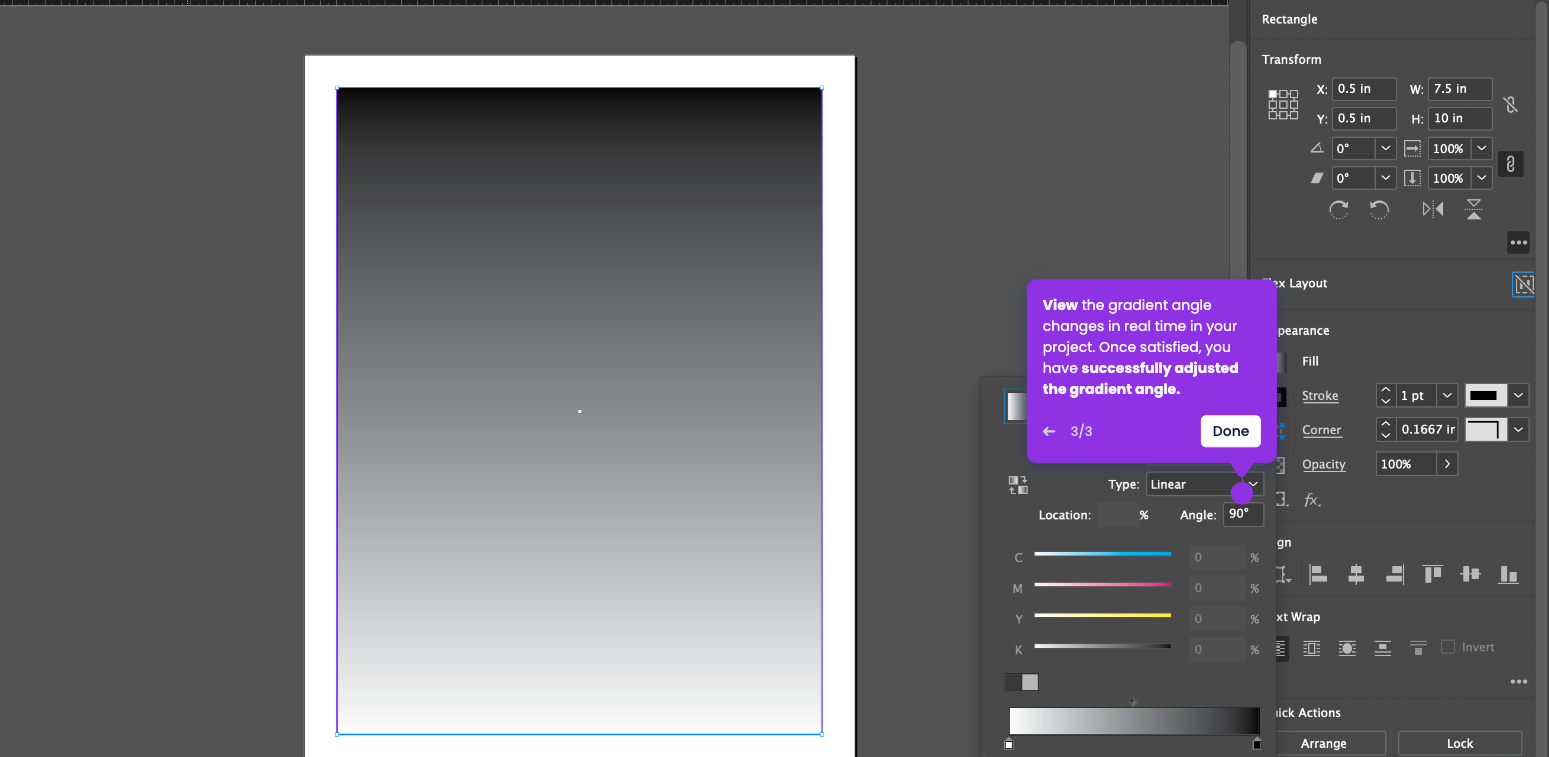
Task: Select the black right gradient stop
Action: [1257, 744]
